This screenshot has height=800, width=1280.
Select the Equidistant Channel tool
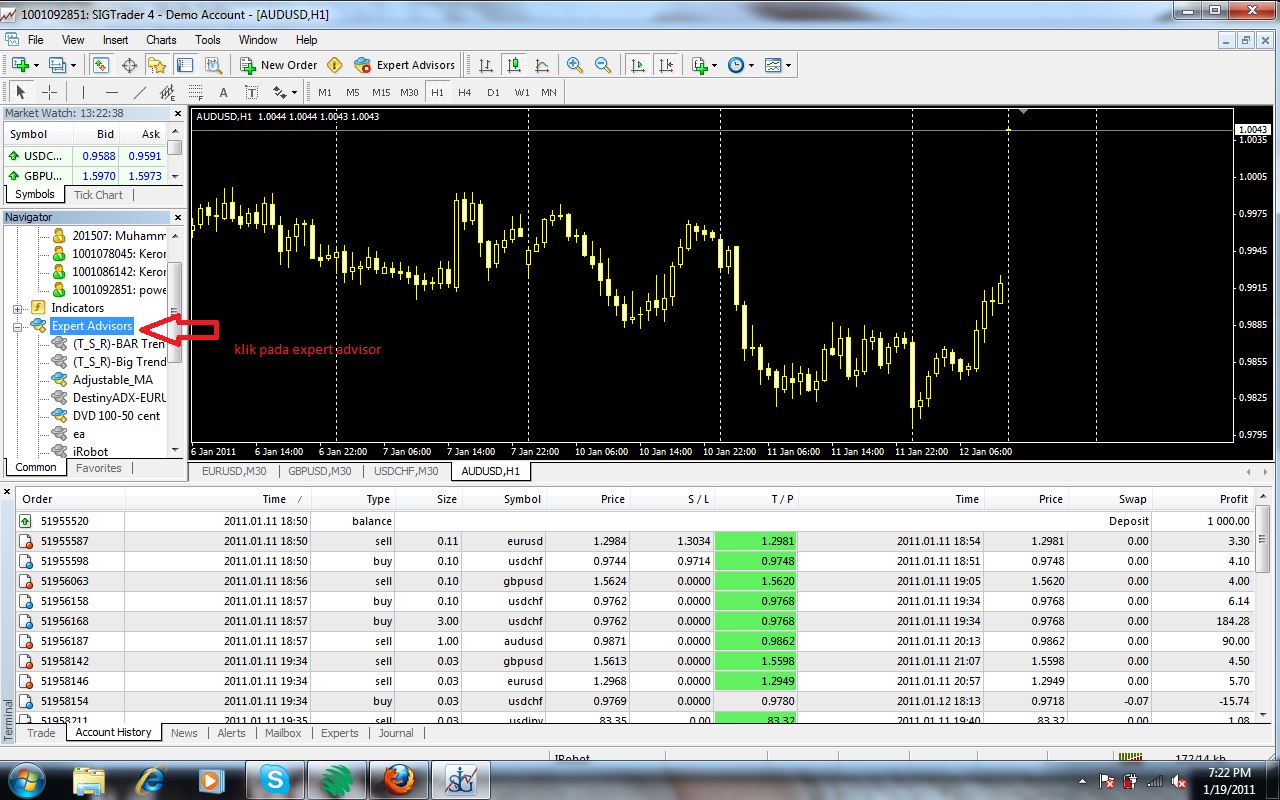tap(167, 92)
